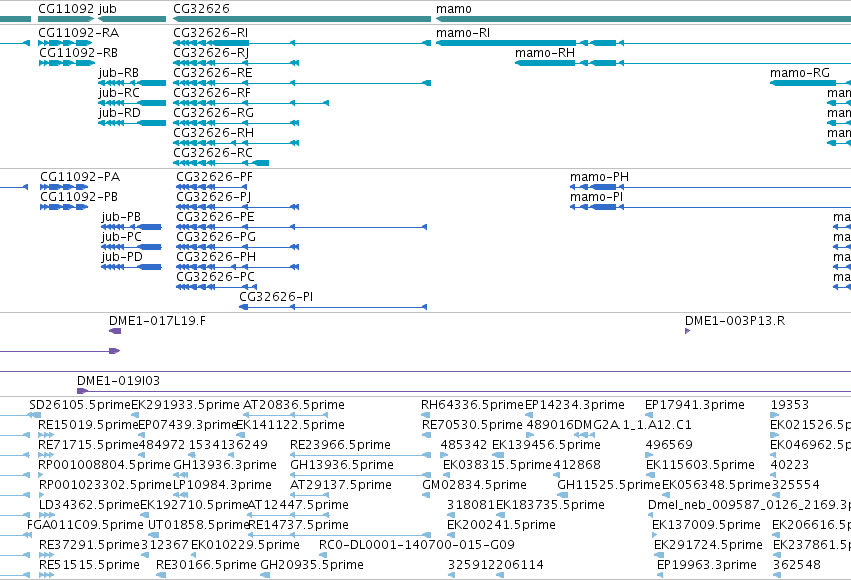Viewport: 851px width, 580px height.
Task: Click protein jub-PC
Action: (x=122, y=238)
